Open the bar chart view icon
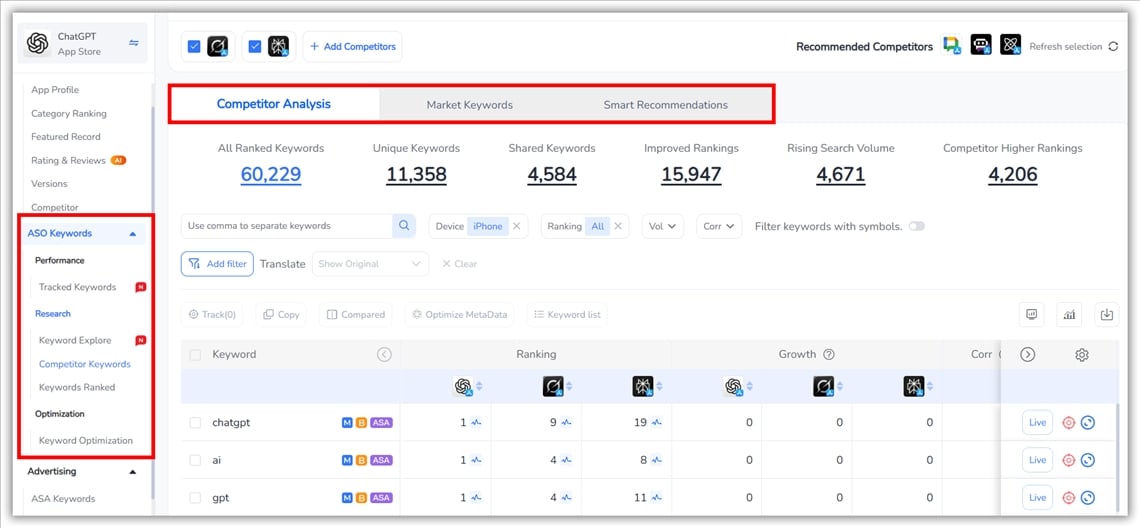Image resolution: width=1140 pixels, height=528 pixels. pyautogui.click(x=1070, y=315)
